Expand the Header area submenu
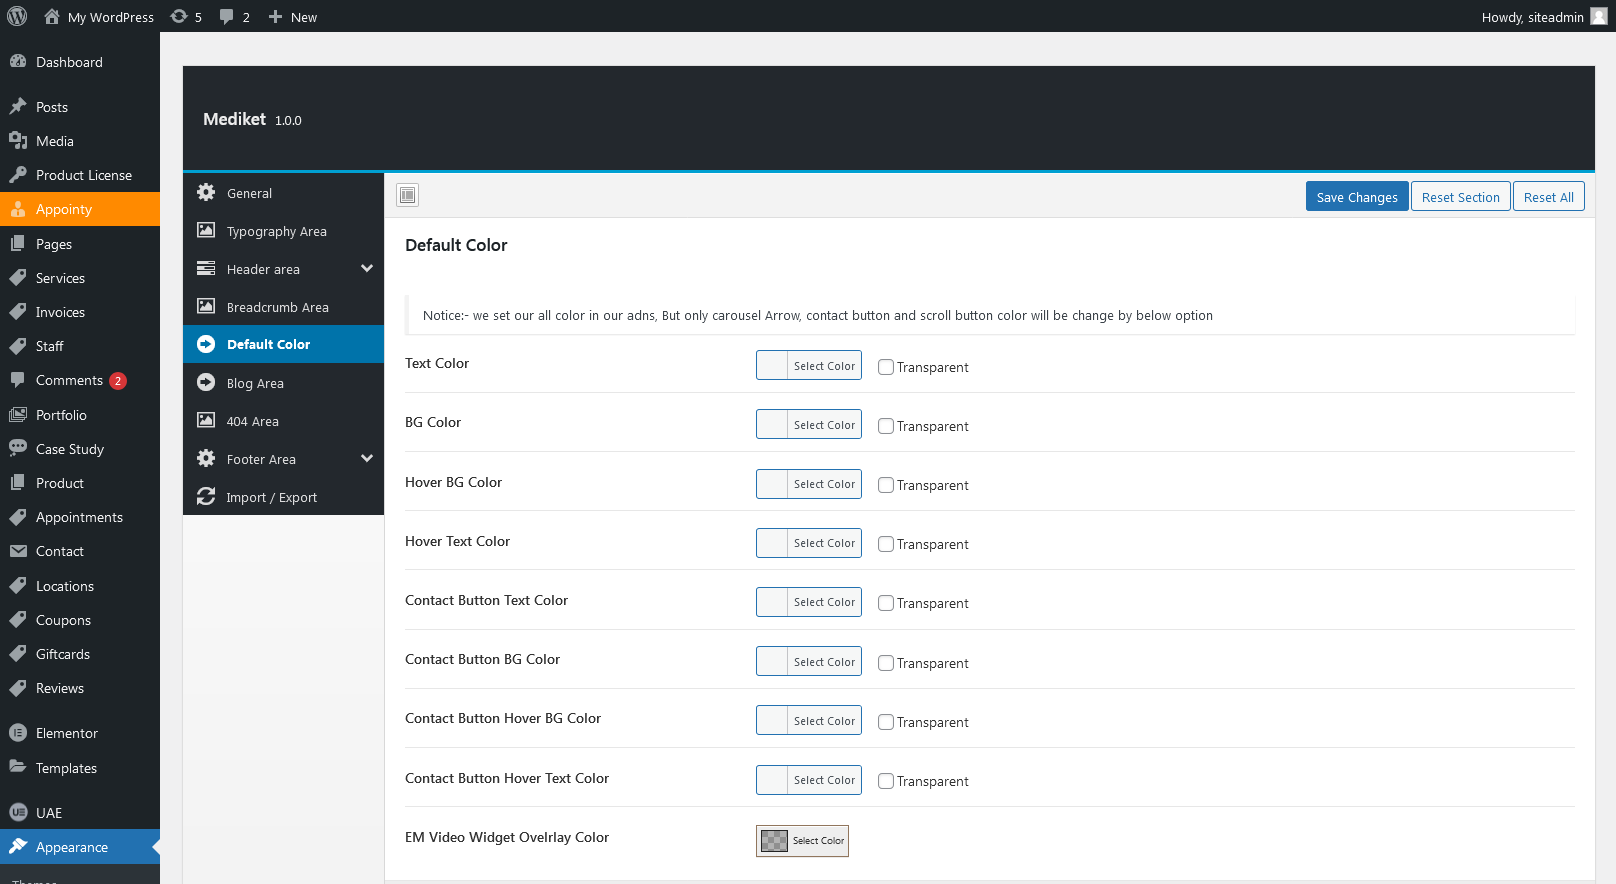The height and width of the screenshot is (884, 1616). click(x=367, y=269)
